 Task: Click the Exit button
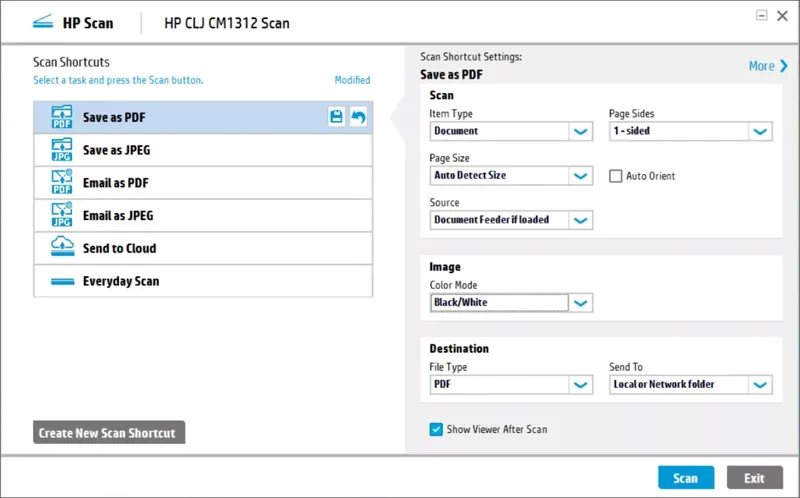click(x=755, y=478)
